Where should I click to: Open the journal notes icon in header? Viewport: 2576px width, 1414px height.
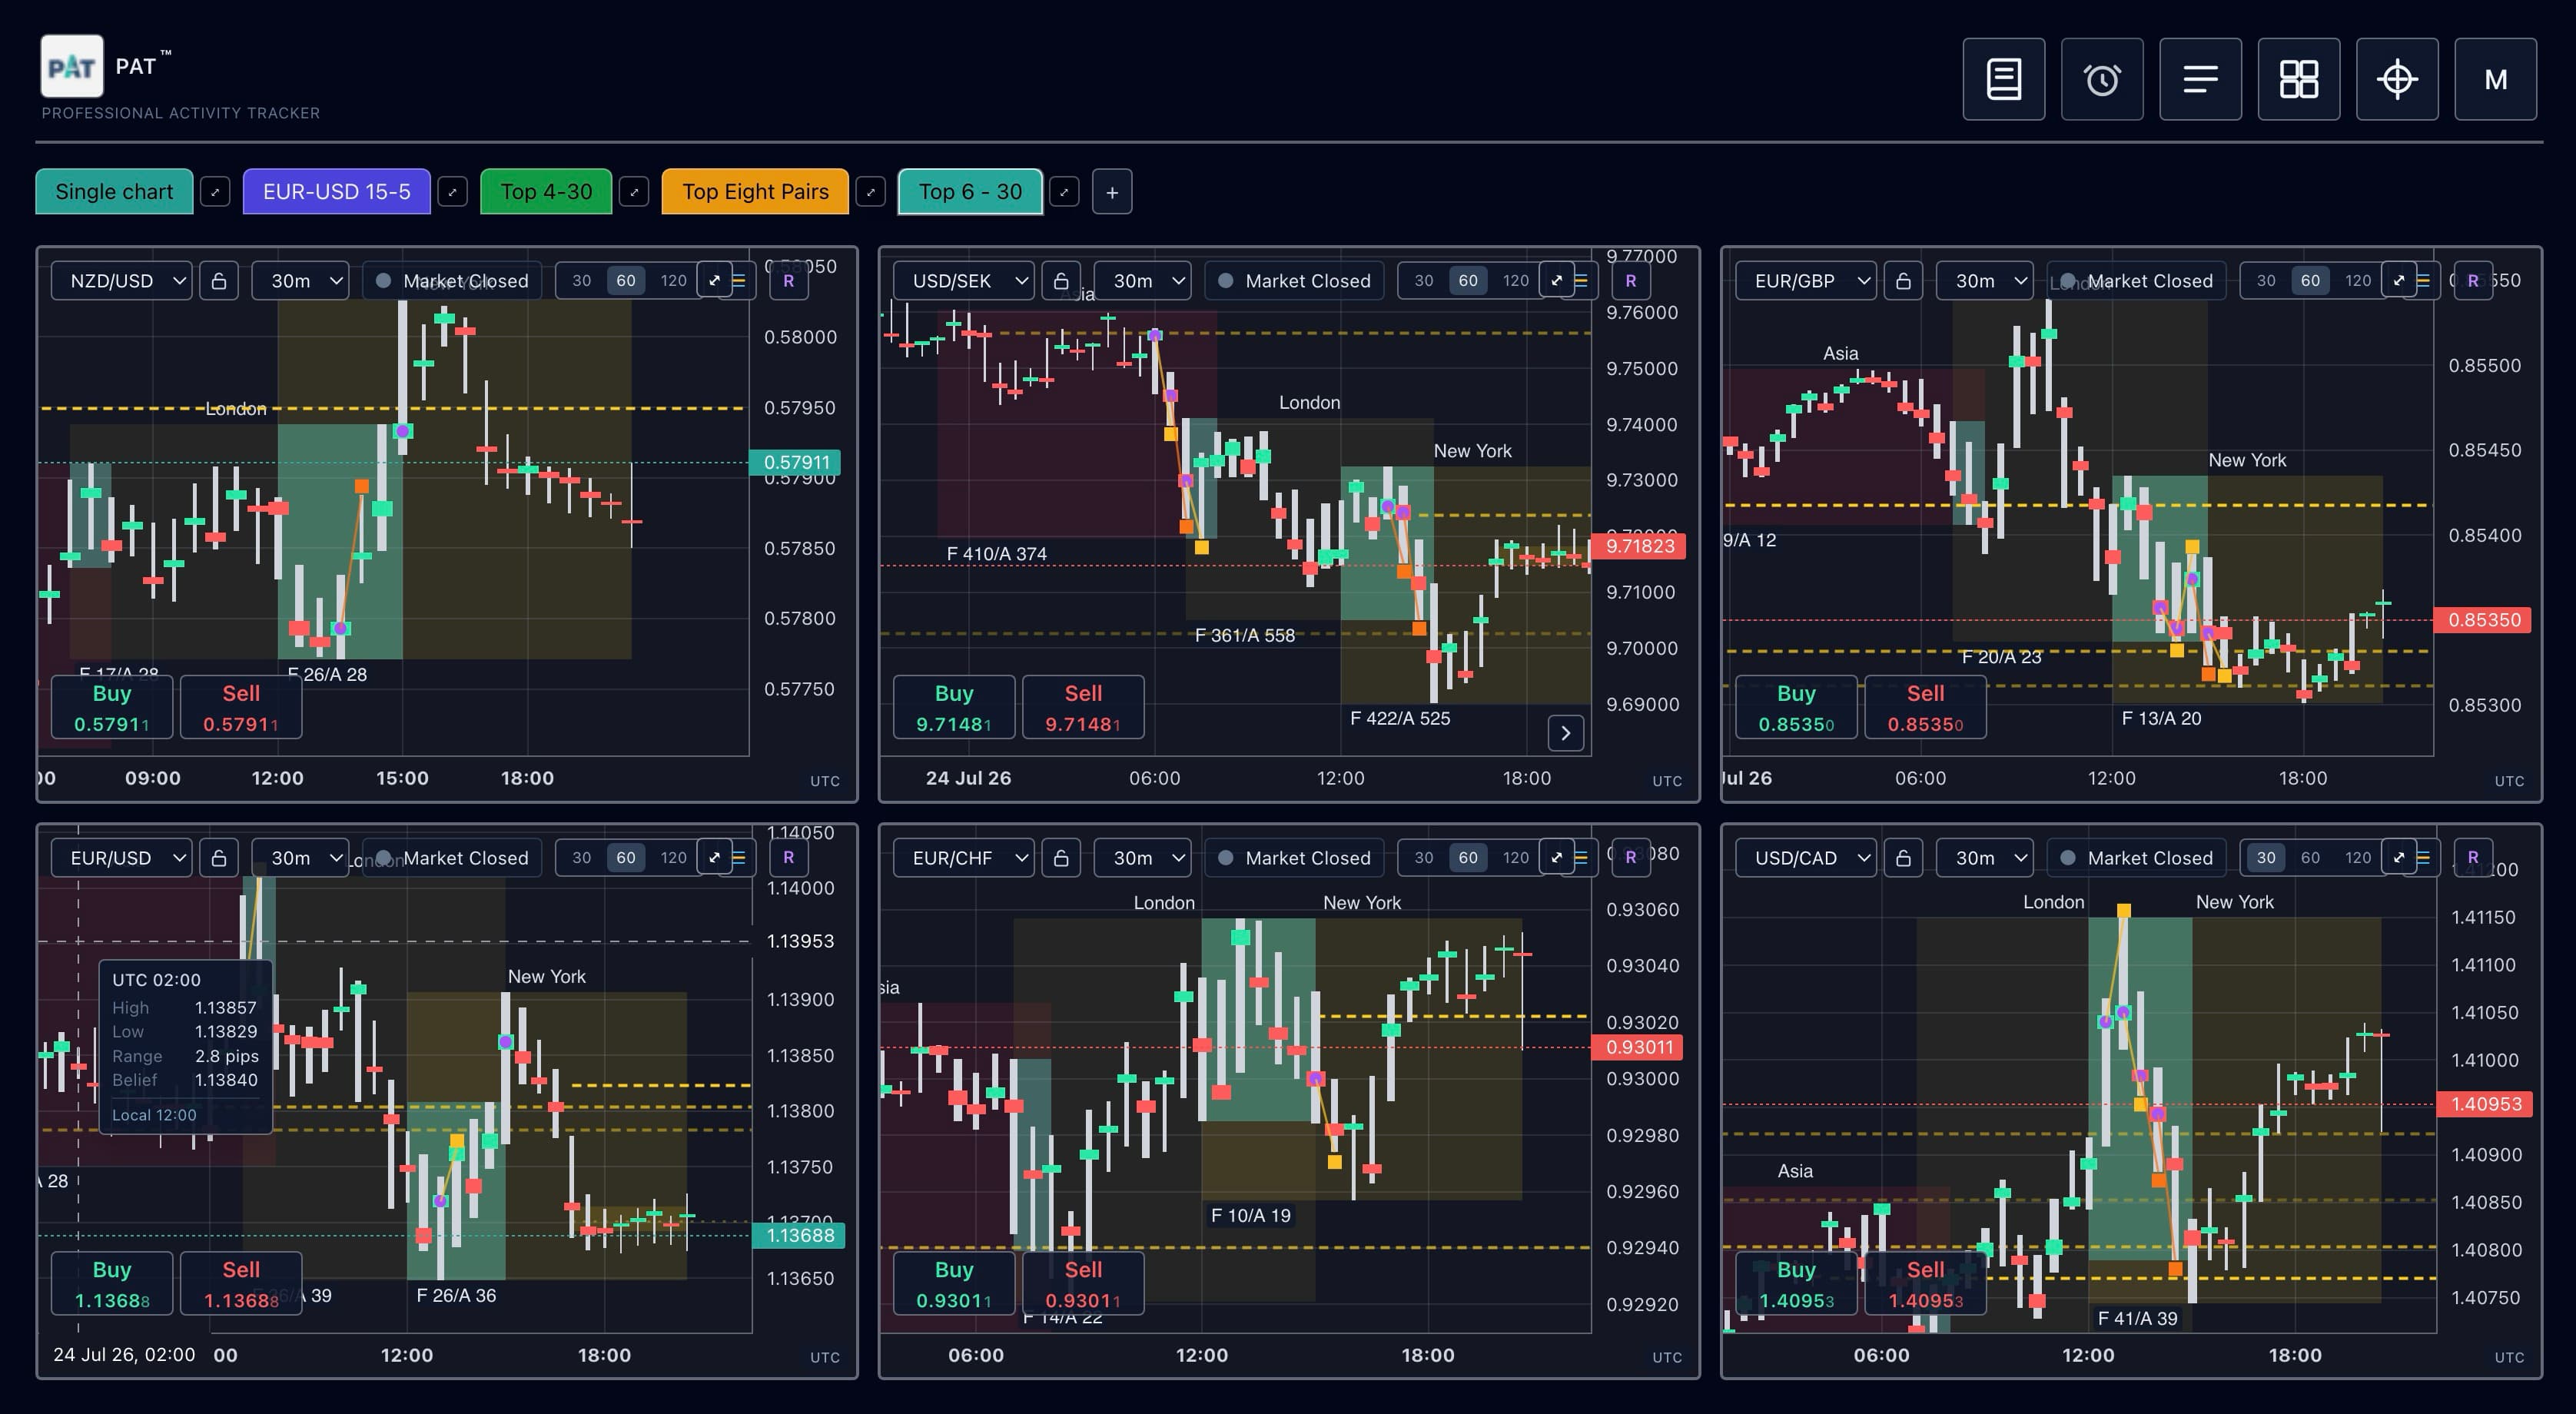pyautogui.click(x=2003, y=79)
